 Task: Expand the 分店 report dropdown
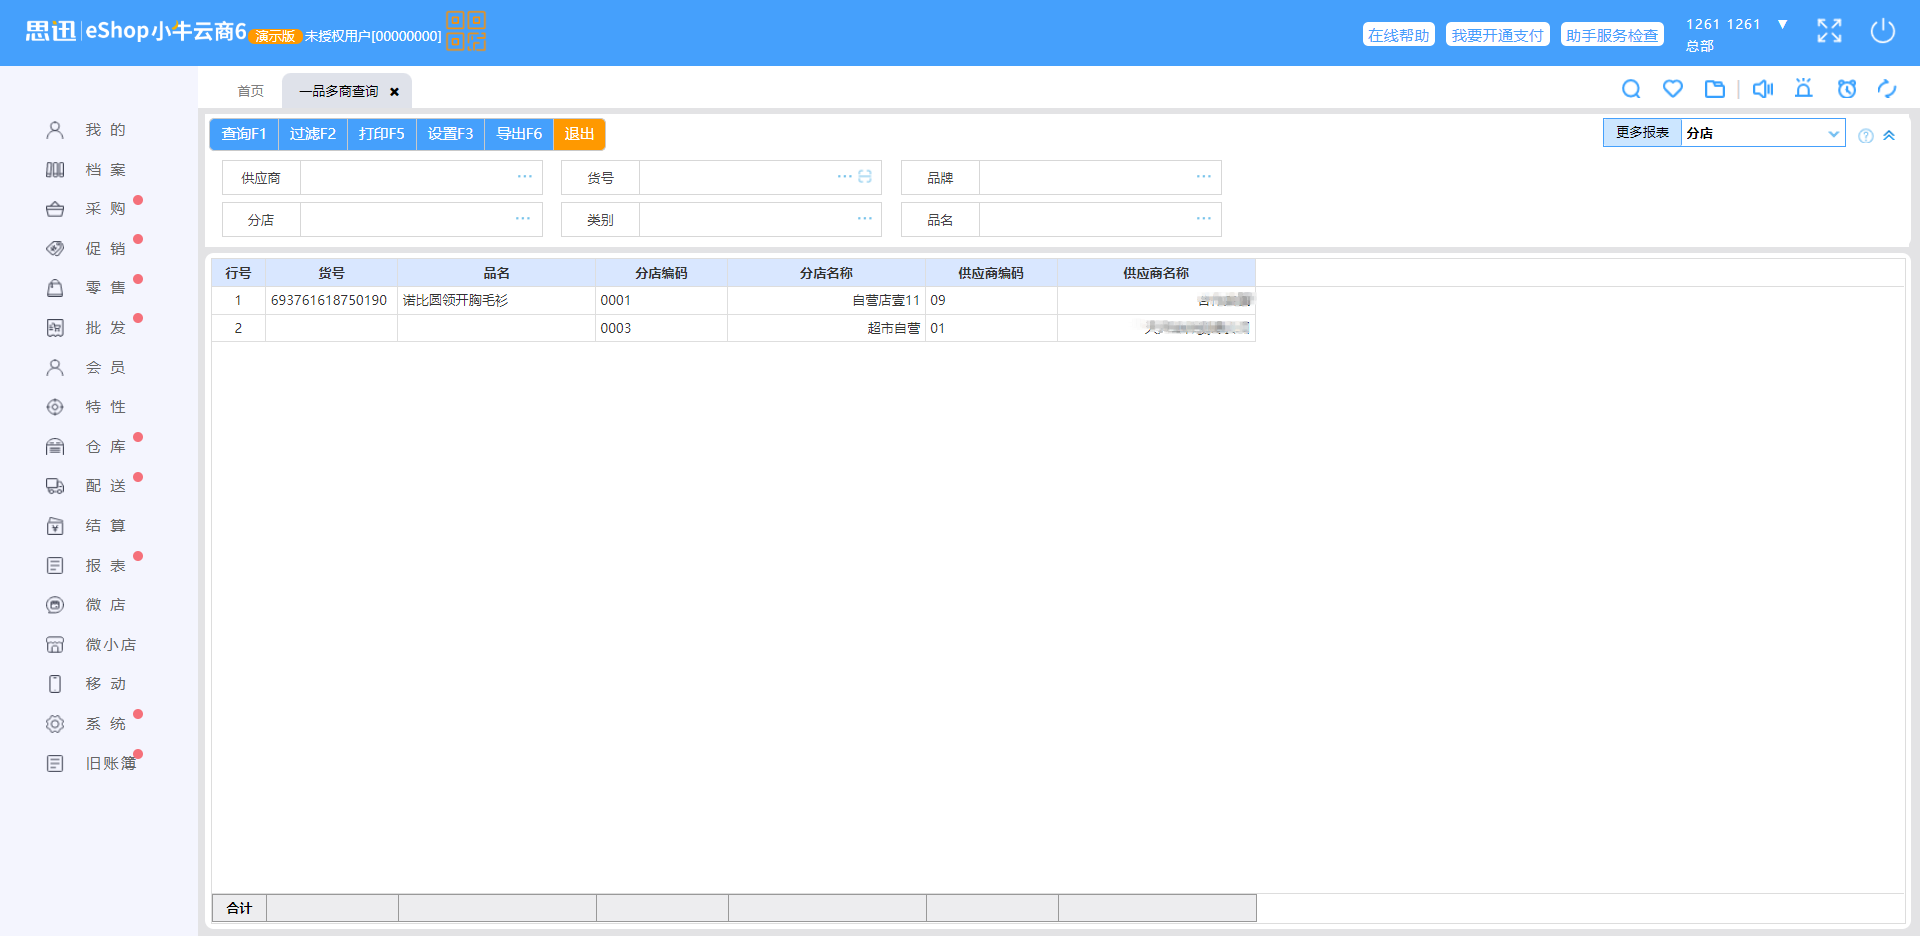pyautogui.click(x=1833, y=133)
